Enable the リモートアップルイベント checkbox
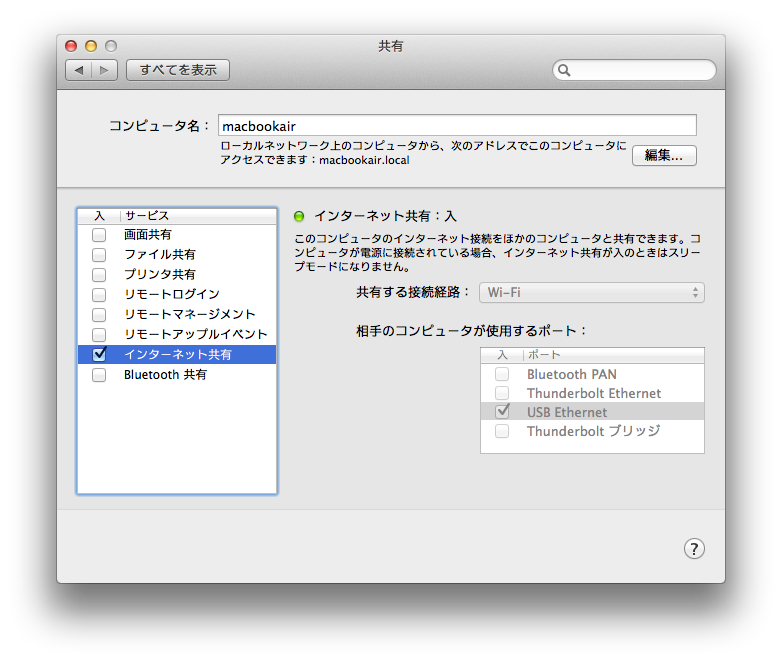This screenshot has height=662, width=782. pyautogui.click(x=99, y=334)
